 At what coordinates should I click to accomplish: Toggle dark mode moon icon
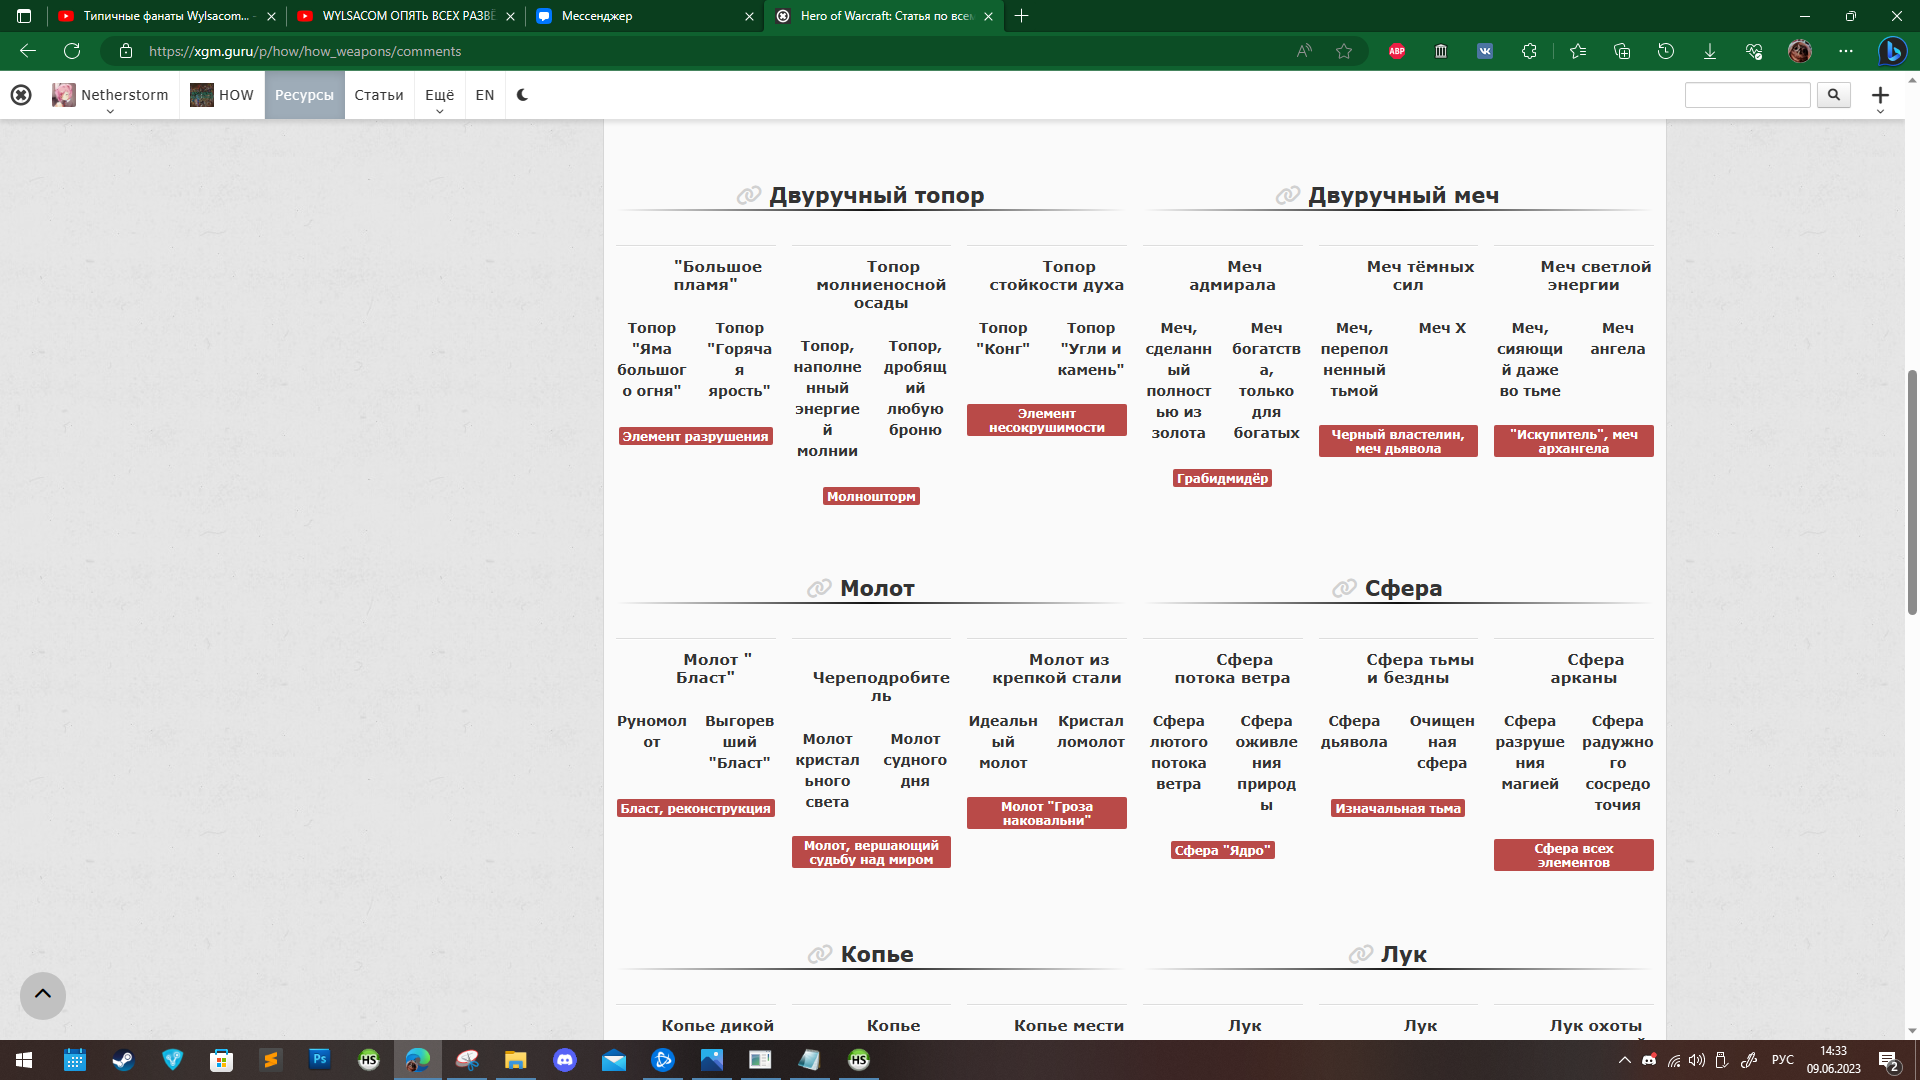click(522, 95)
